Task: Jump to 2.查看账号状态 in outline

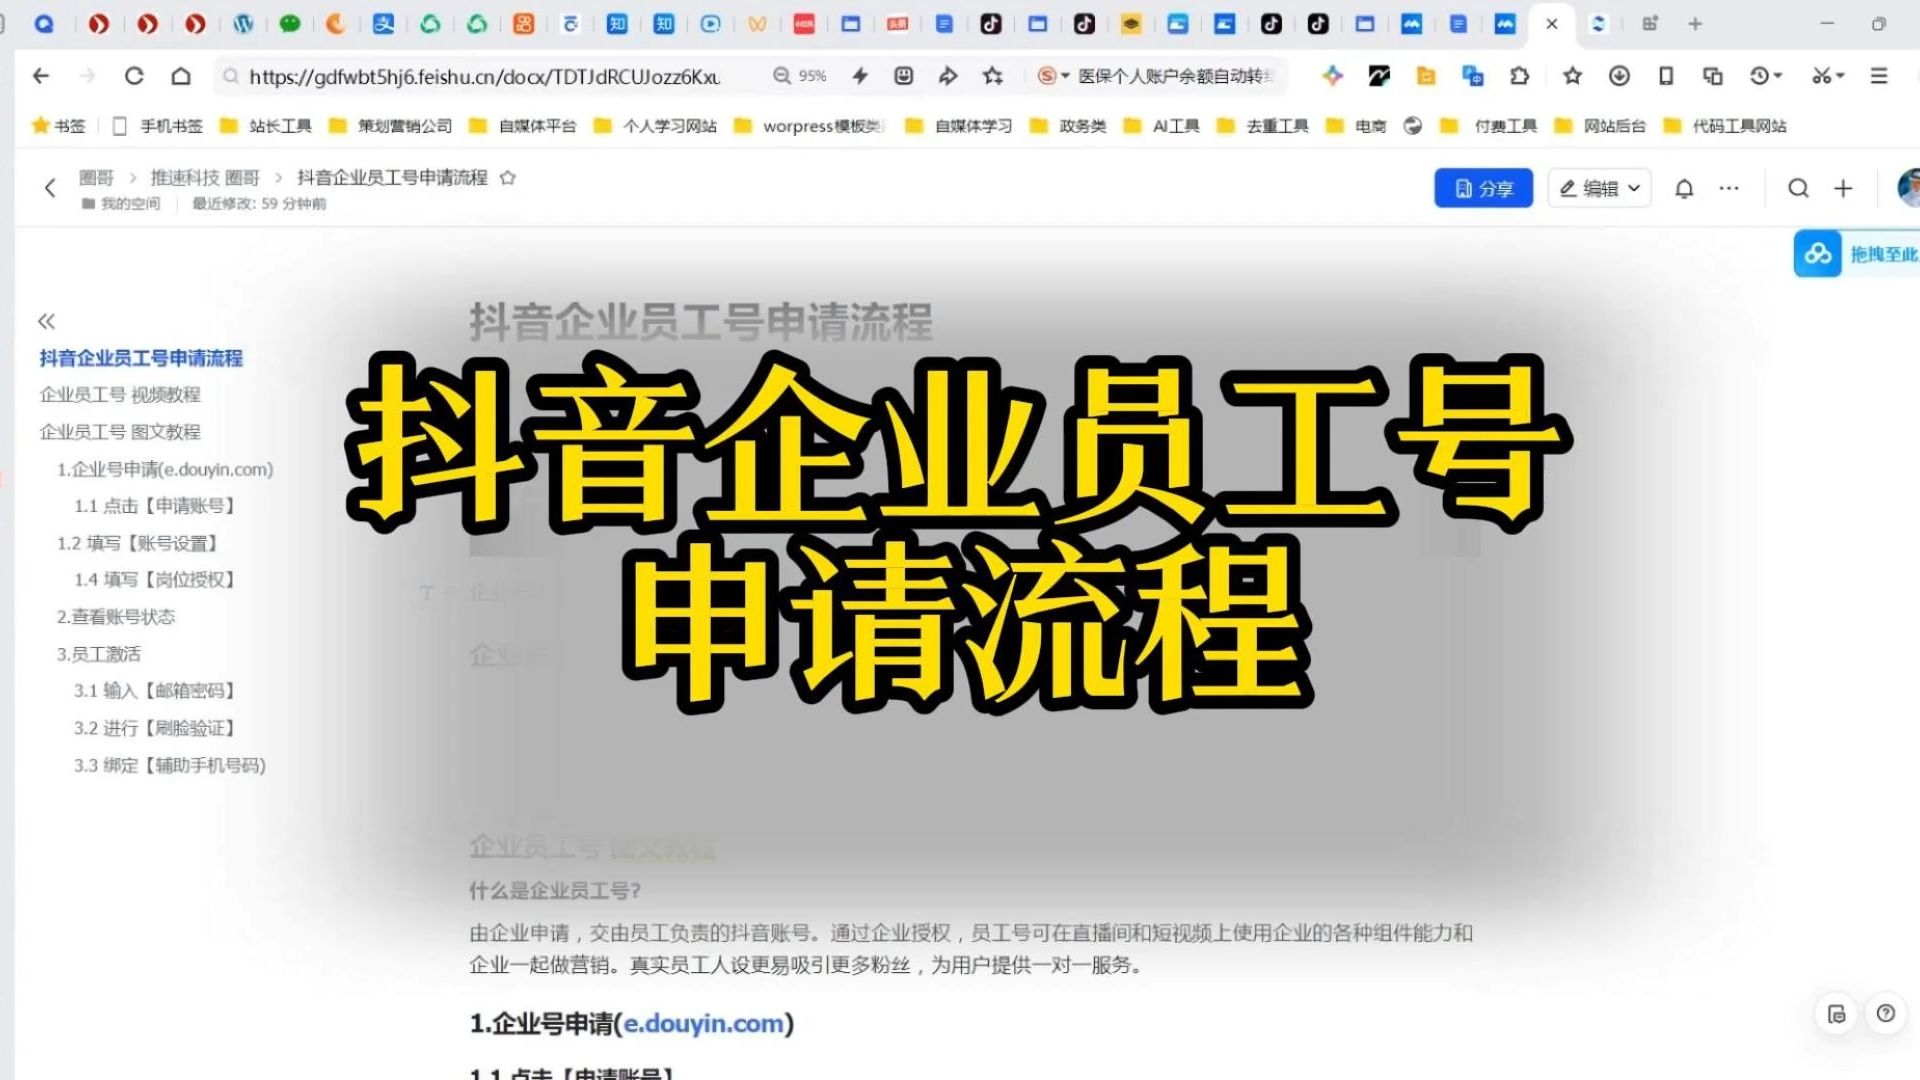Action: 116,617
